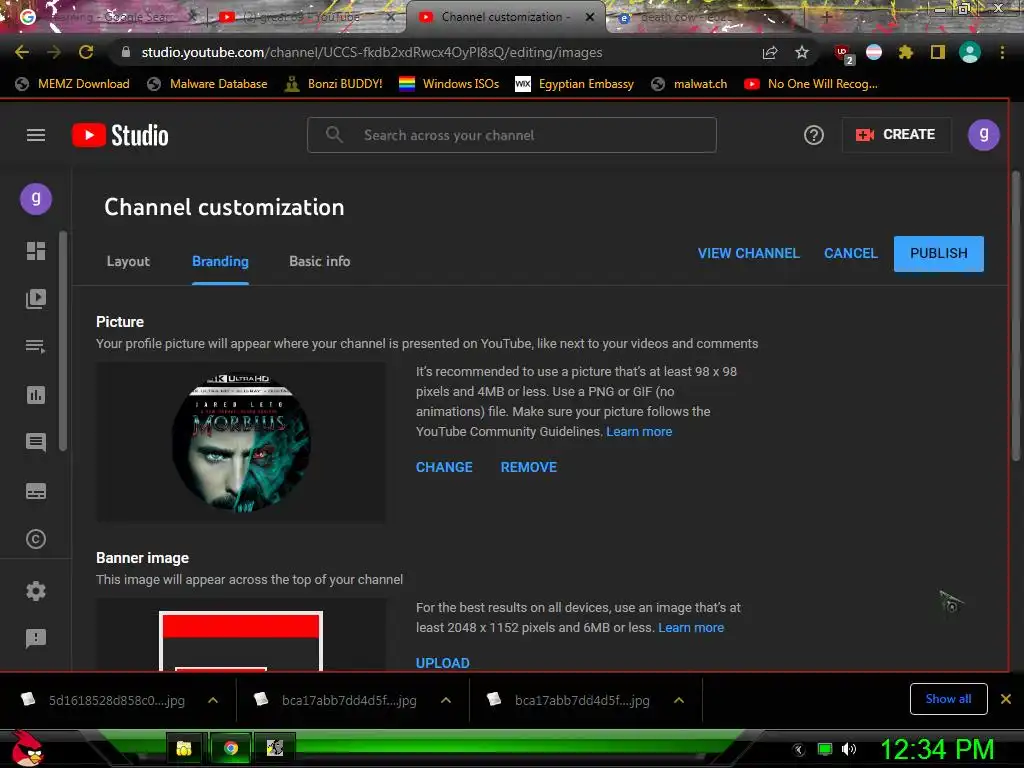
Task: Click UPLOAD for the banner image
Action: pyautogui.click(x=443, y=662)
